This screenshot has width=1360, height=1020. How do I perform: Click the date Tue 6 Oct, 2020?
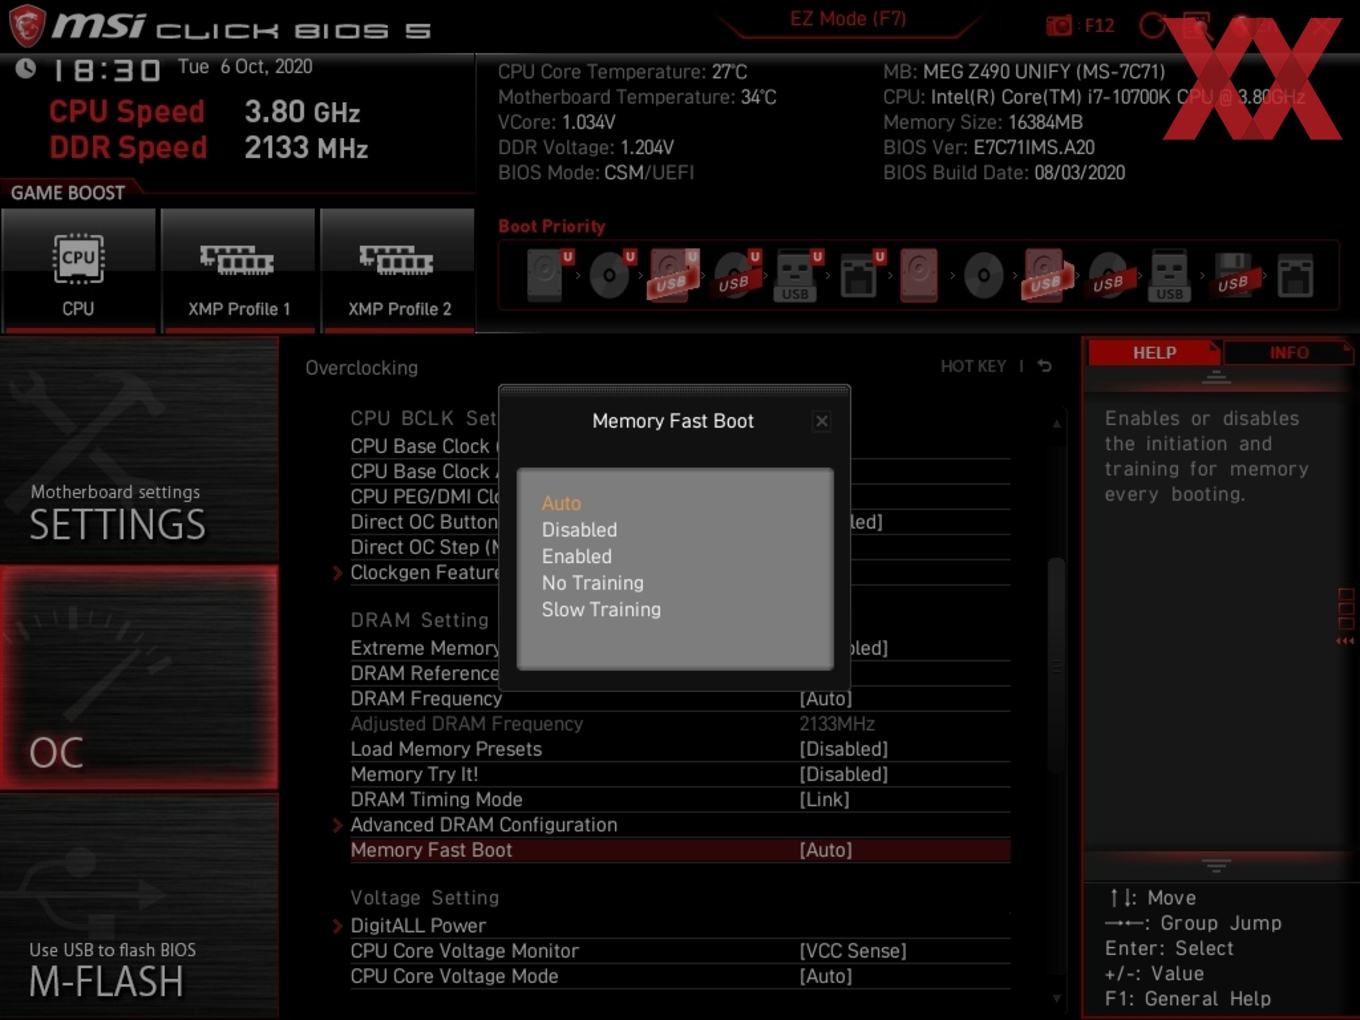click(x=245, y=67)
